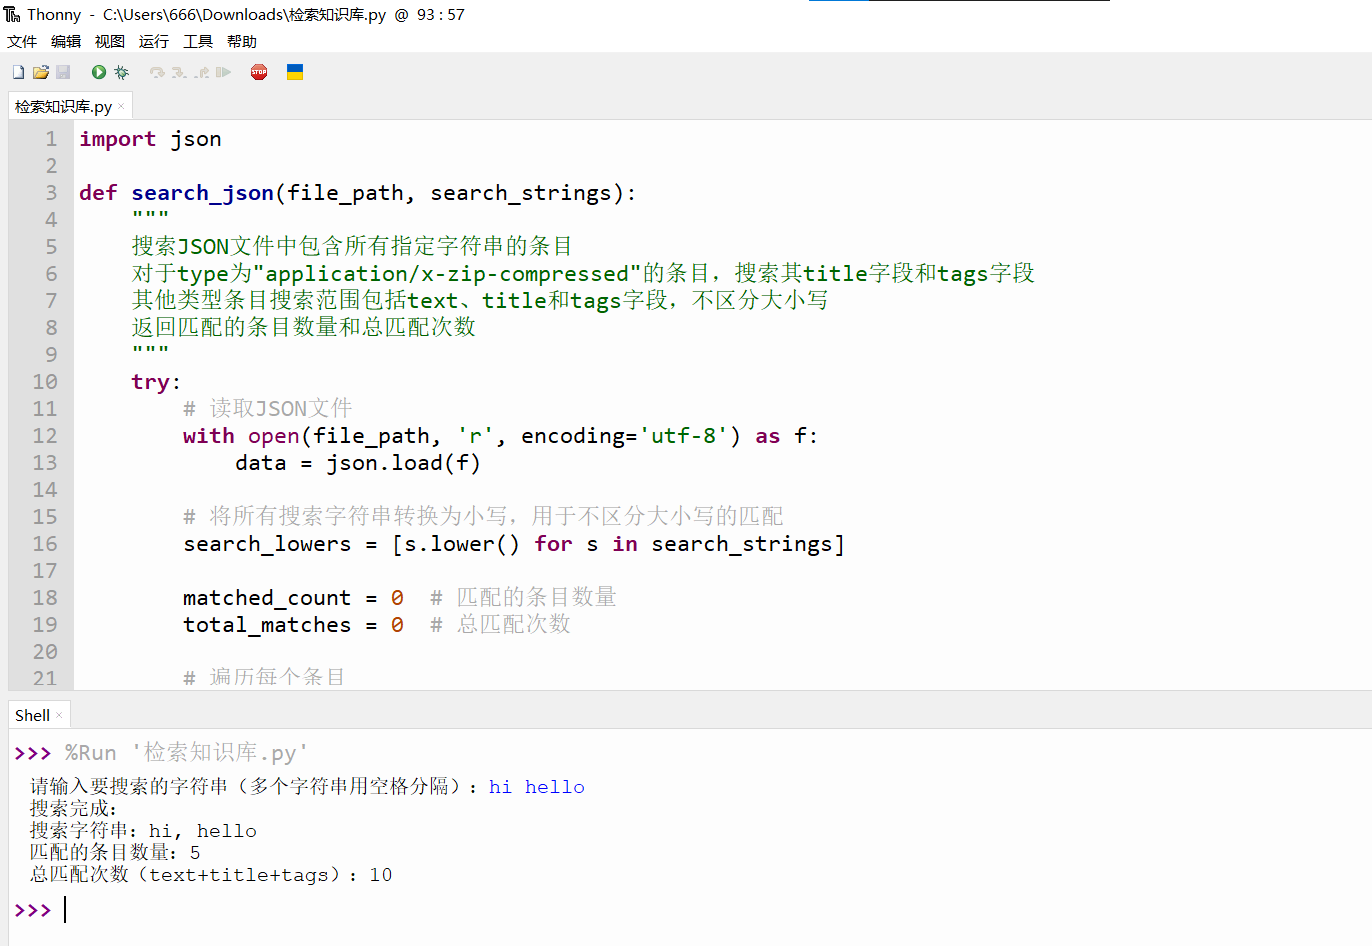
Task: Click the search_lowers assignment line
Action: (514, 544)
